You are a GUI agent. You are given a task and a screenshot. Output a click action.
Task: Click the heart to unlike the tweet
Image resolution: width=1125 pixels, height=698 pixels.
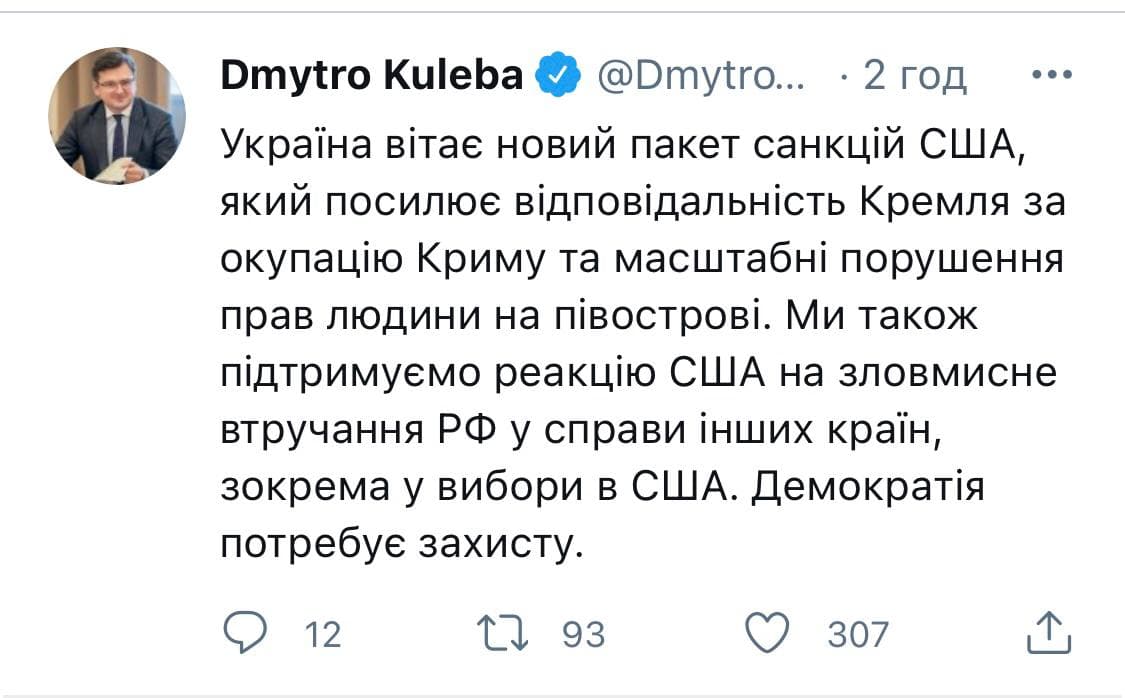(769, 632)
